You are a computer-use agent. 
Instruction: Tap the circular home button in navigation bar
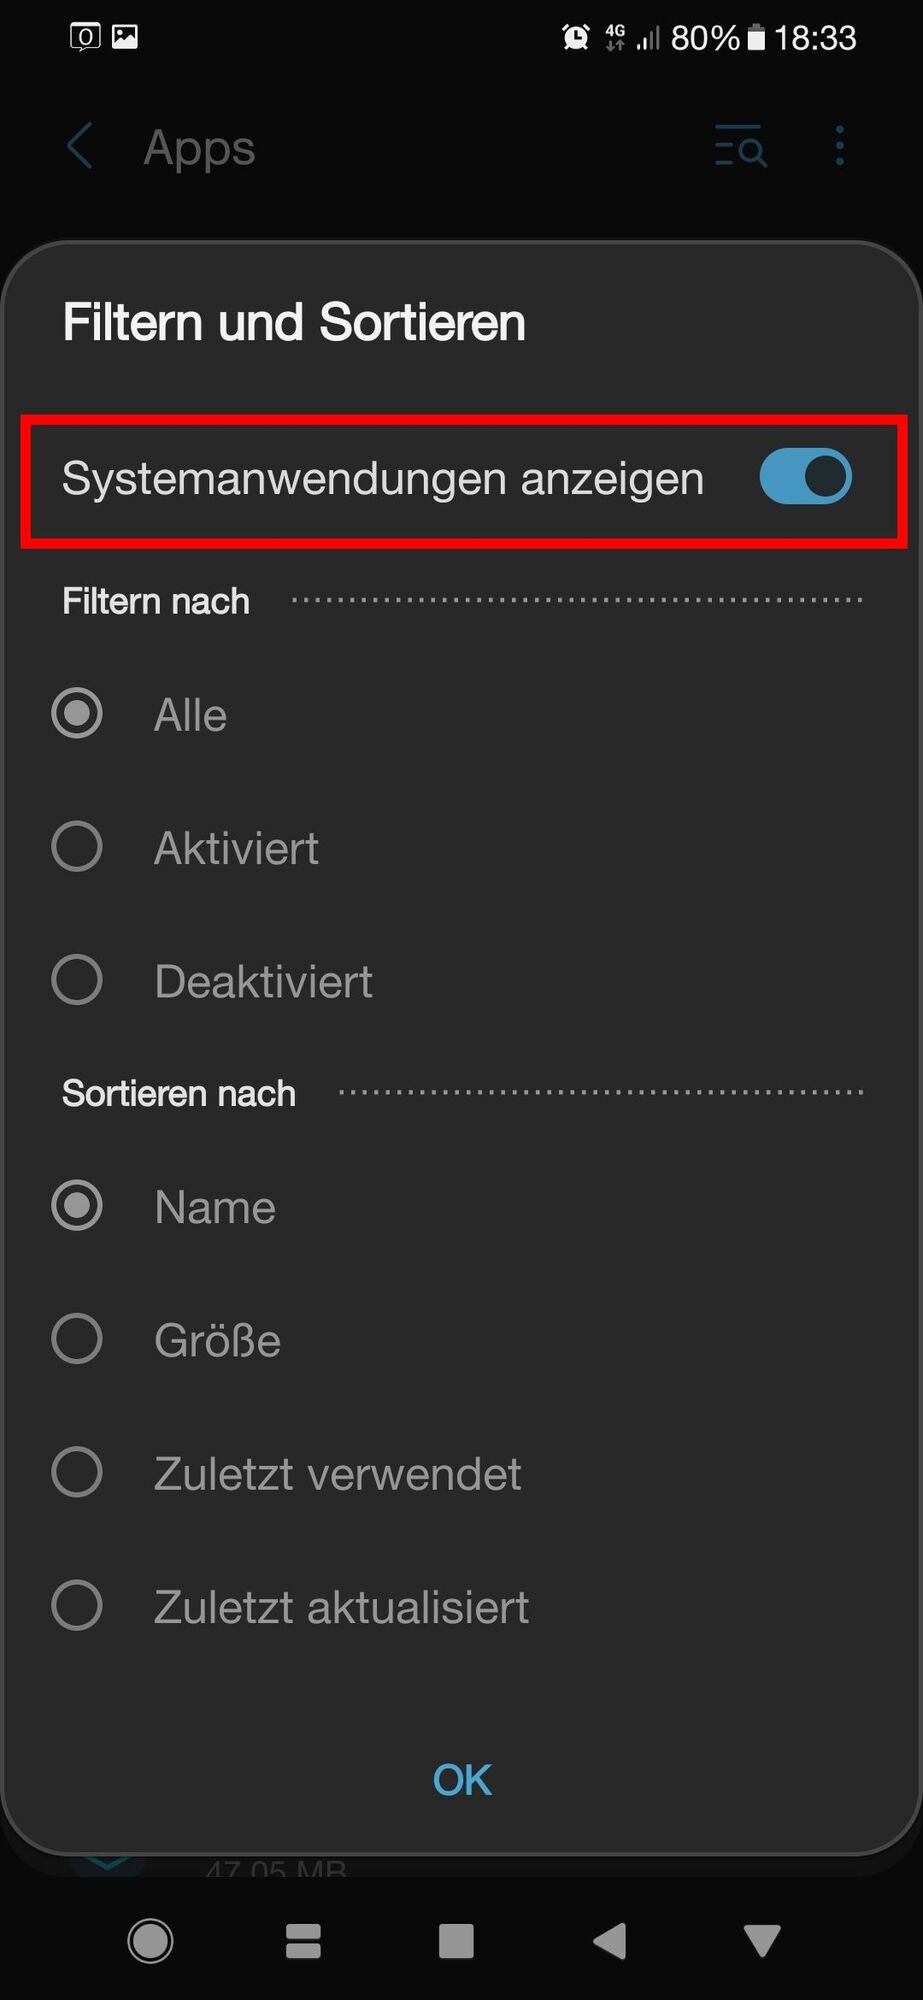pyautogui.click(x=150, y=1941)
